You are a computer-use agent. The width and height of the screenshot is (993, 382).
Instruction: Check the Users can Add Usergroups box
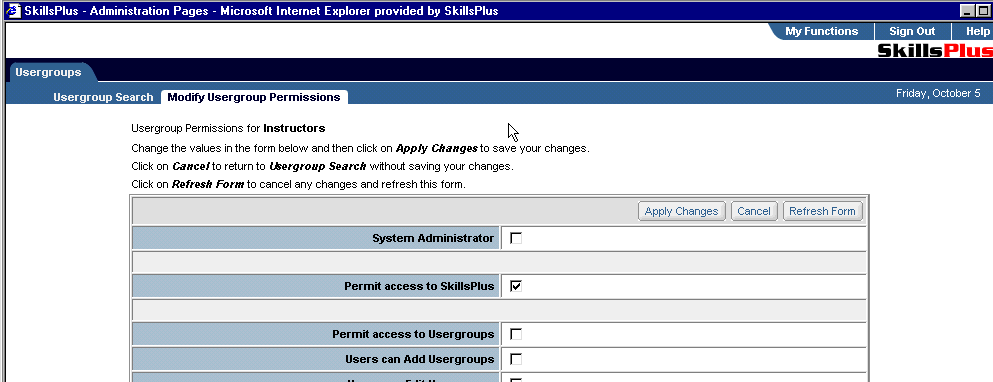516,359
